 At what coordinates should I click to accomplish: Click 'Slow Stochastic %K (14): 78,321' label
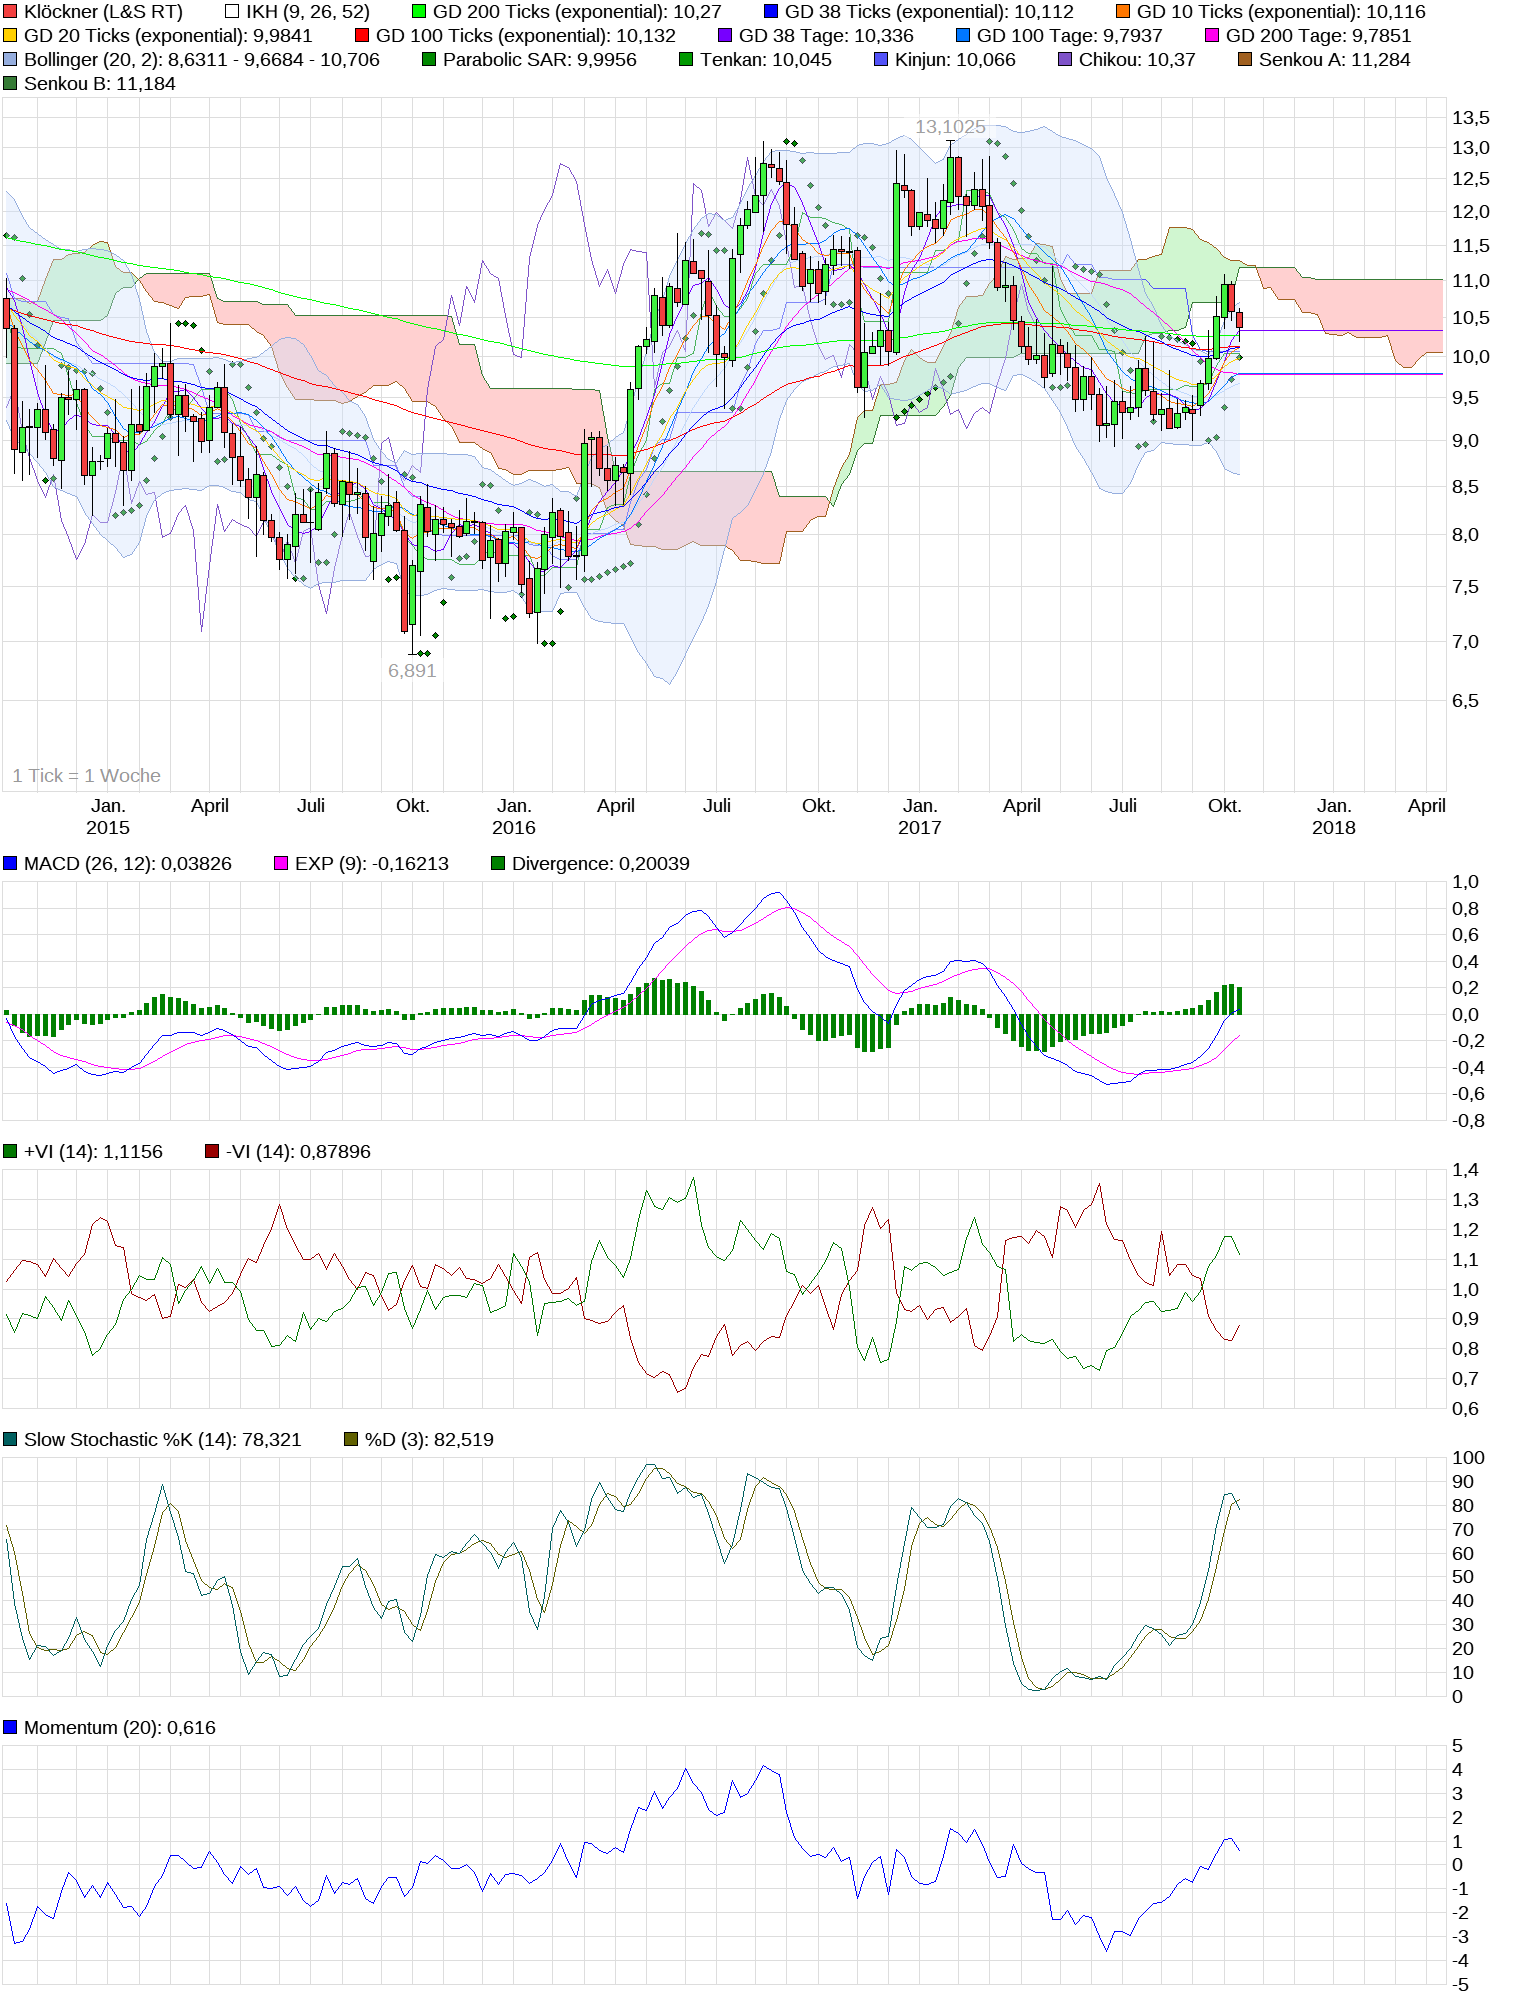tap(162, 1440)
